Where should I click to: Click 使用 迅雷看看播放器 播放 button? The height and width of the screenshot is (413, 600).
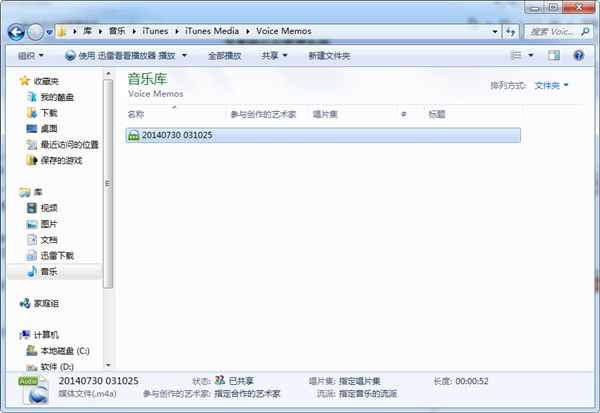(120, 56)
